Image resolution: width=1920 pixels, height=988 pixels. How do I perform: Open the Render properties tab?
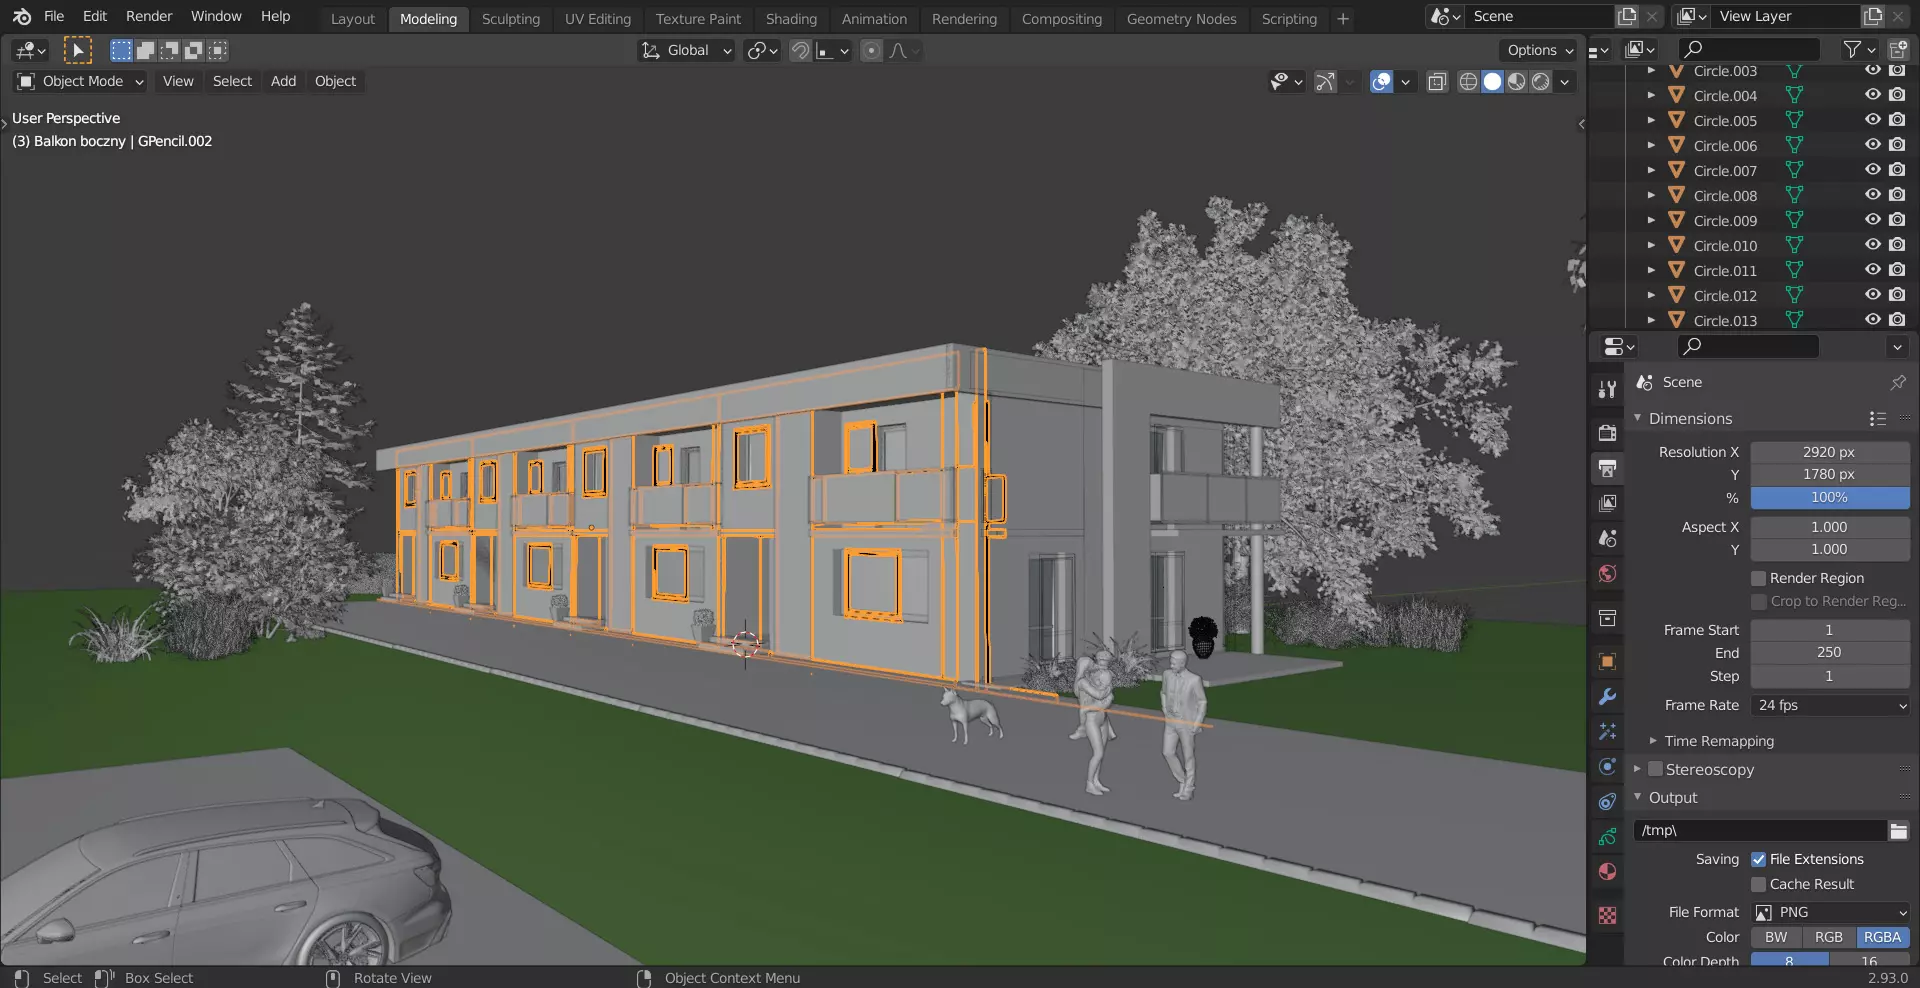[x=1607, y=433]
